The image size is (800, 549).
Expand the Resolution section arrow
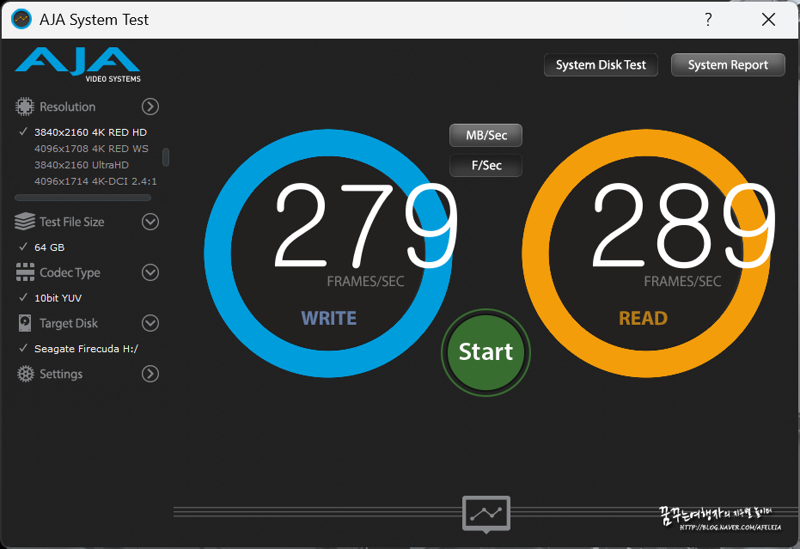[x=150, y=107]
